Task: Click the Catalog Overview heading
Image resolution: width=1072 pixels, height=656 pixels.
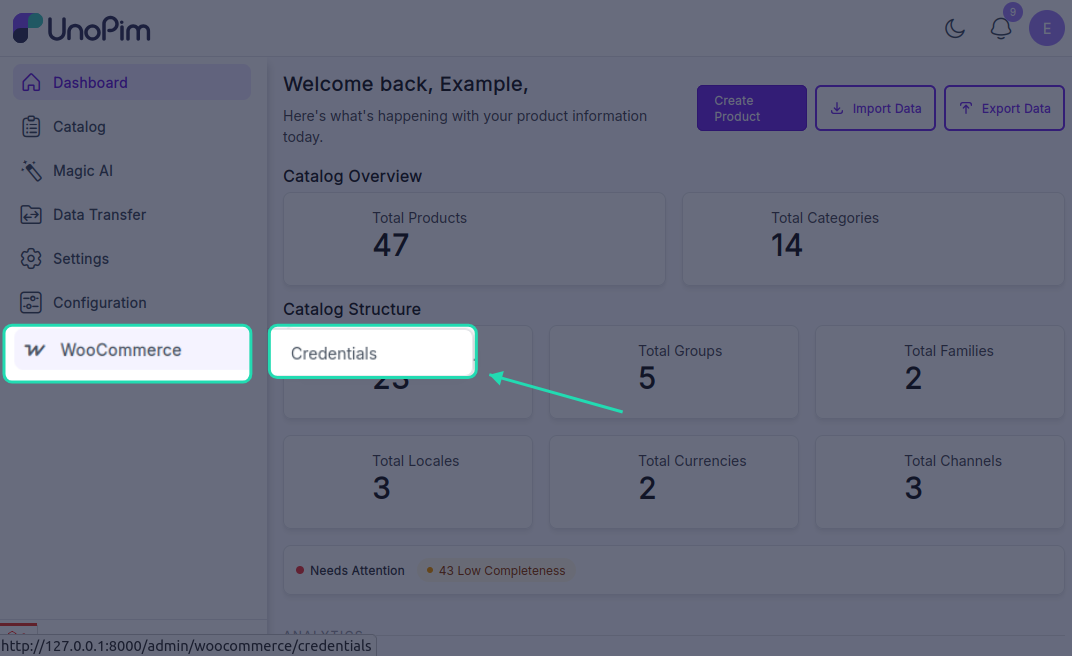Action: [x=352, y=176]
